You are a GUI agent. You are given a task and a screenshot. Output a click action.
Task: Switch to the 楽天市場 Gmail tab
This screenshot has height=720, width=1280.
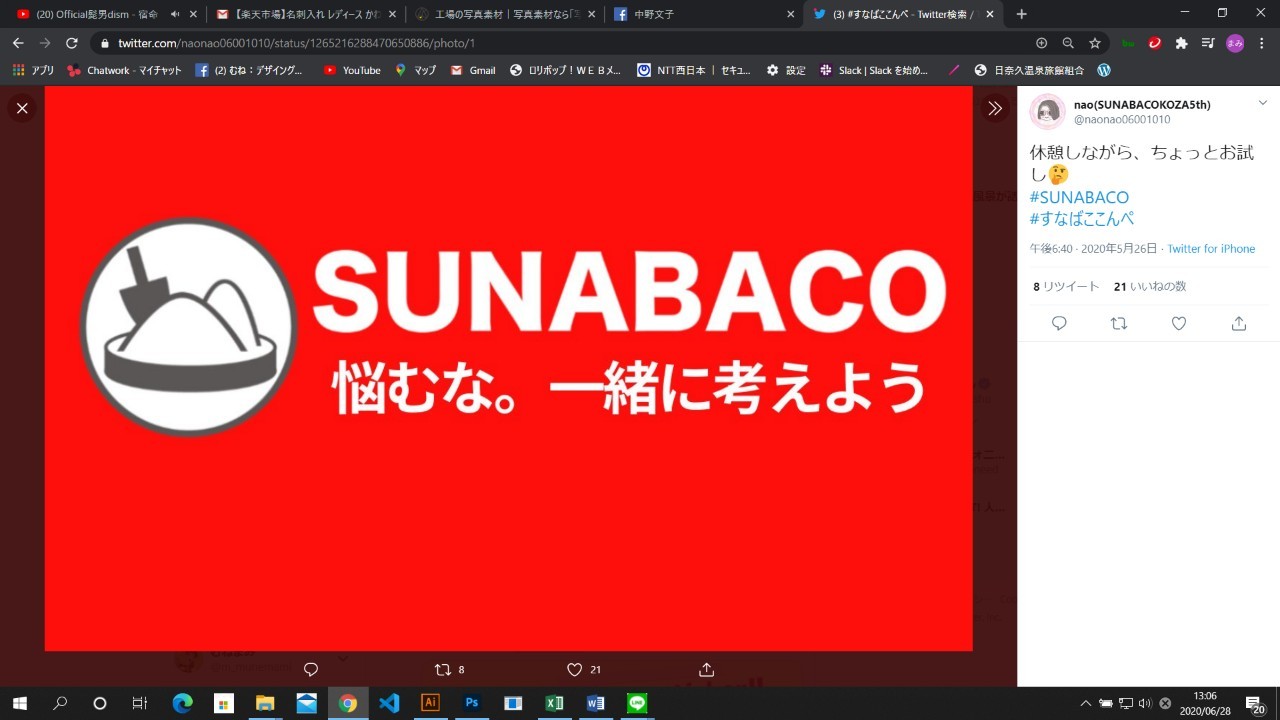305,14
